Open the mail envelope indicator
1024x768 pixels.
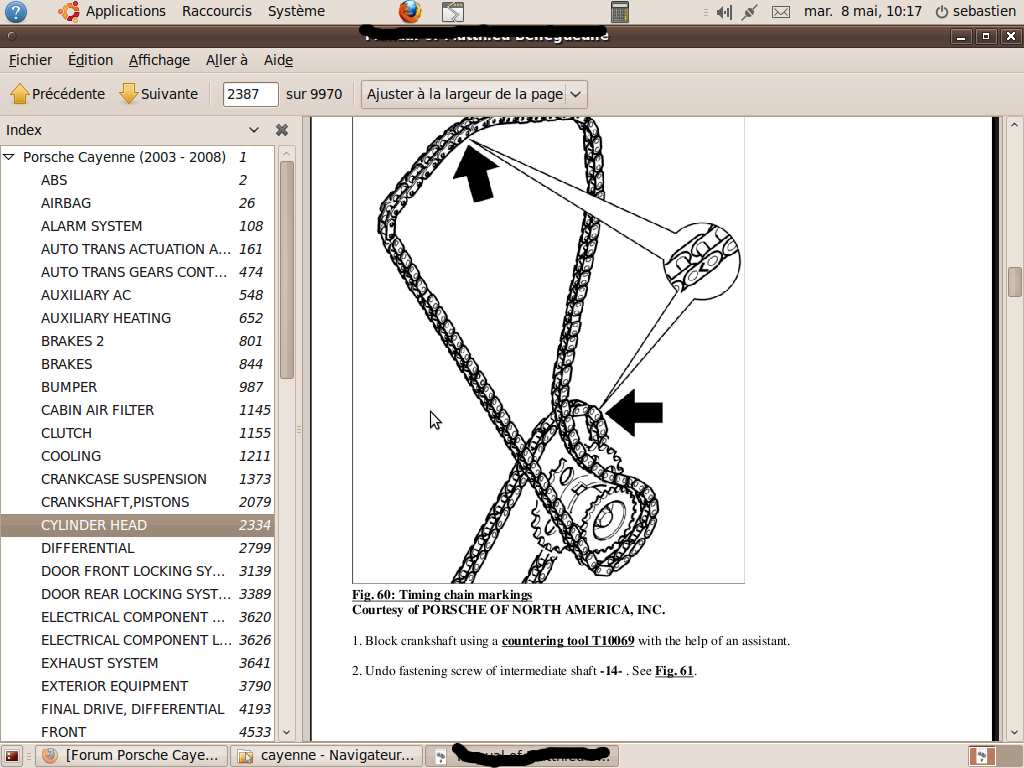[x=781, y=12]
